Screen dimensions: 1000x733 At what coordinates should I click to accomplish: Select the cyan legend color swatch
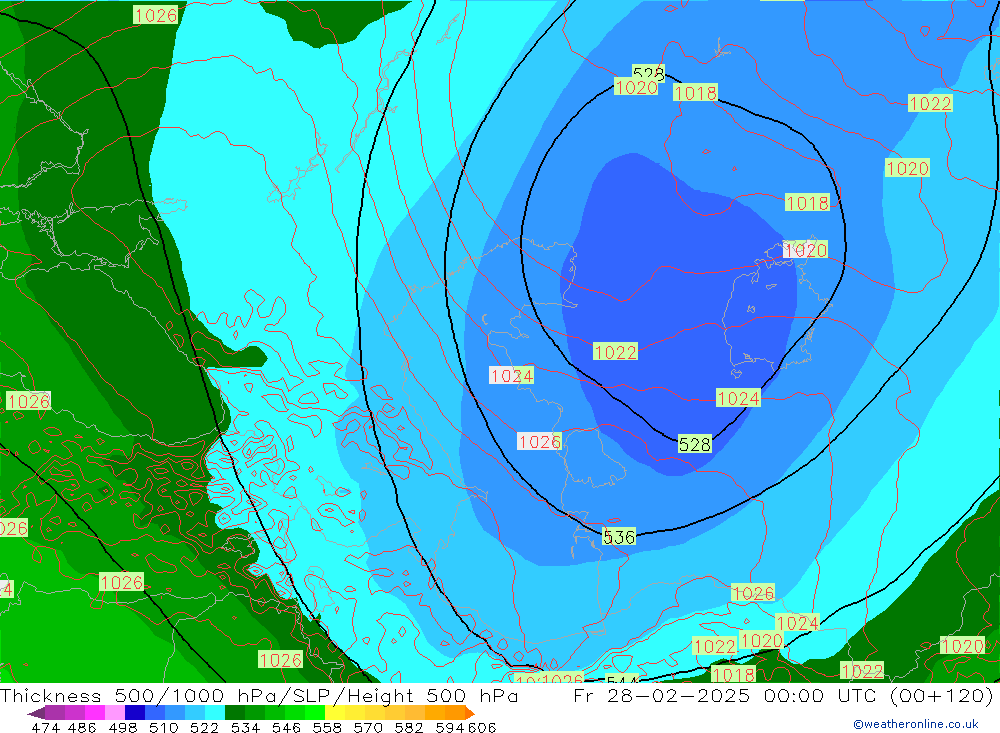tap(215, 712)
